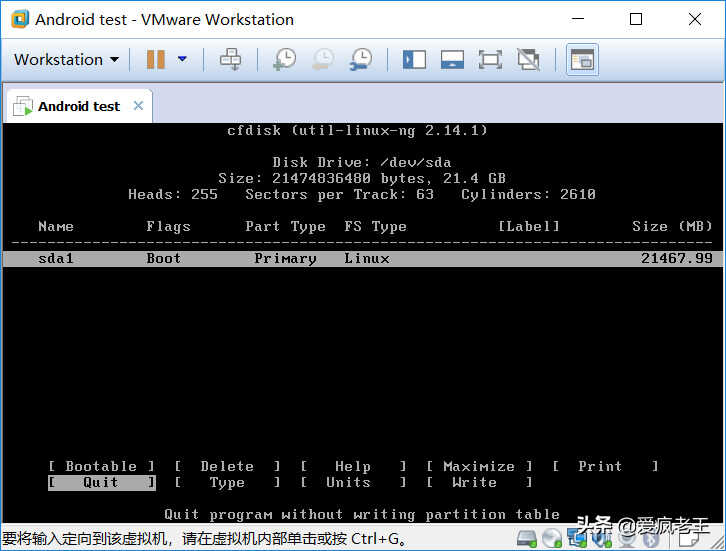Expand the power options dropdown arrow
This screenshot has height=551, width=726.
tap(182, 59)
